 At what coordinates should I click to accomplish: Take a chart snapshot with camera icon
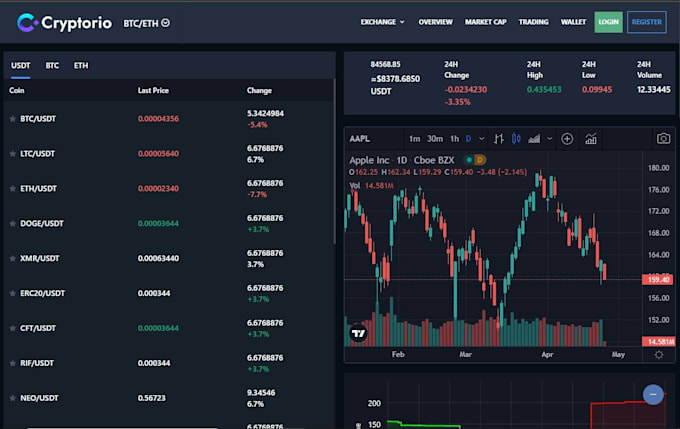pyautogui.click(x=662, y=139)
